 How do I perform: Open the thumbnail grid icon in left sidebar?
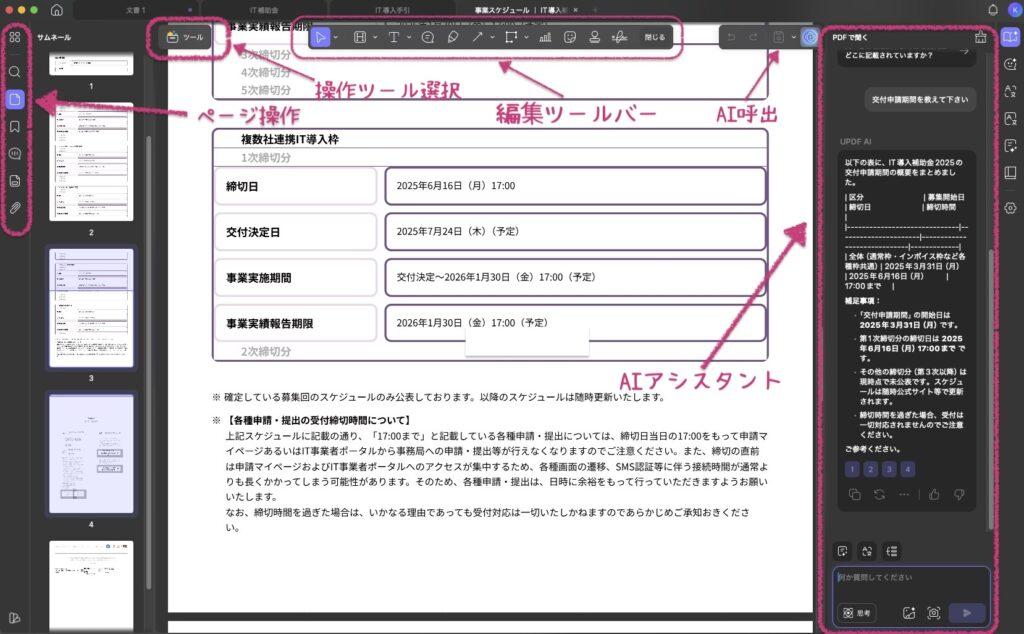pyautogui.click(x=14, y=37)
